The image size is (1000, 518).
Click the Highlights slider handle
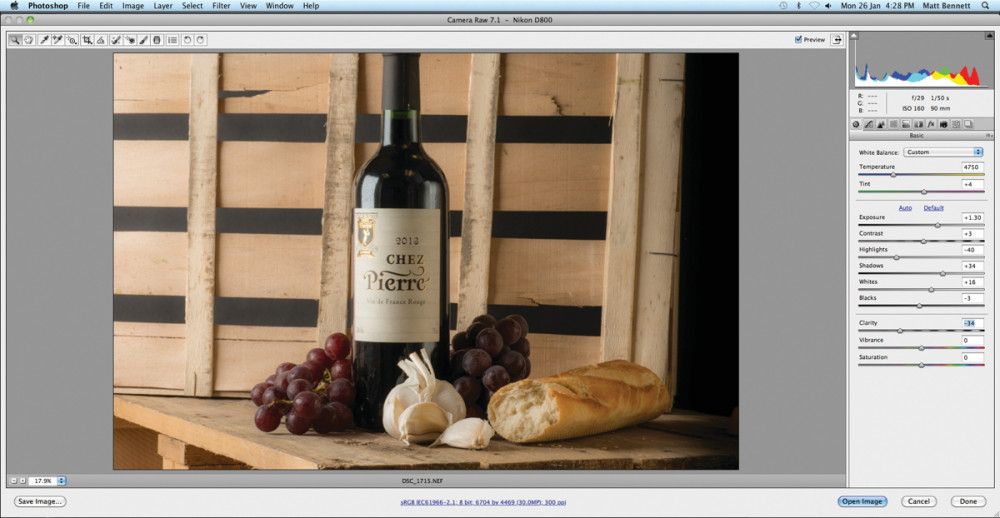[x=896, y=258]
